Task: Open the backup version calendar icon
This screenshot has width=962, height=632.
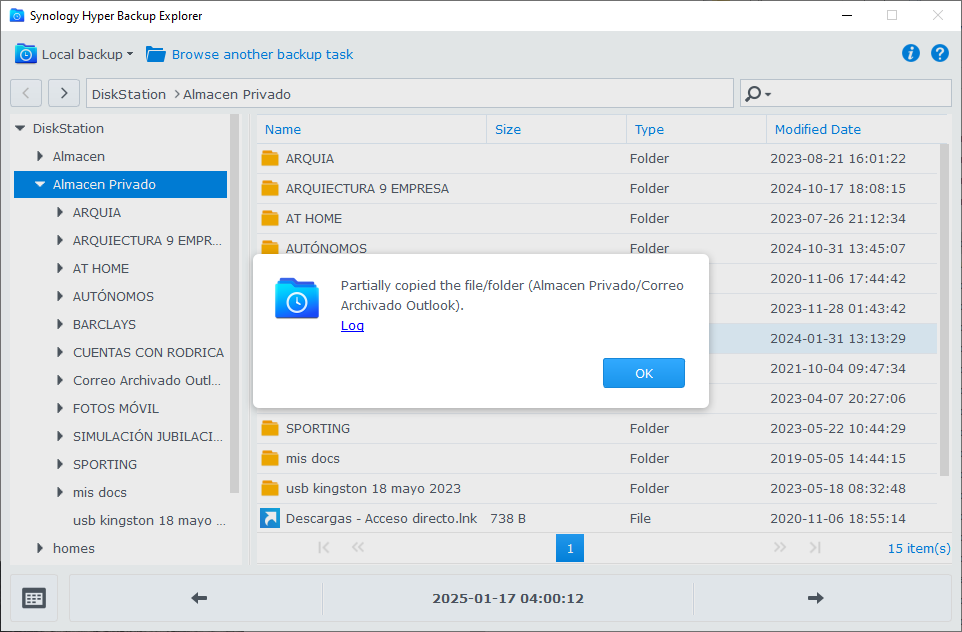Action: click(34, 598)
